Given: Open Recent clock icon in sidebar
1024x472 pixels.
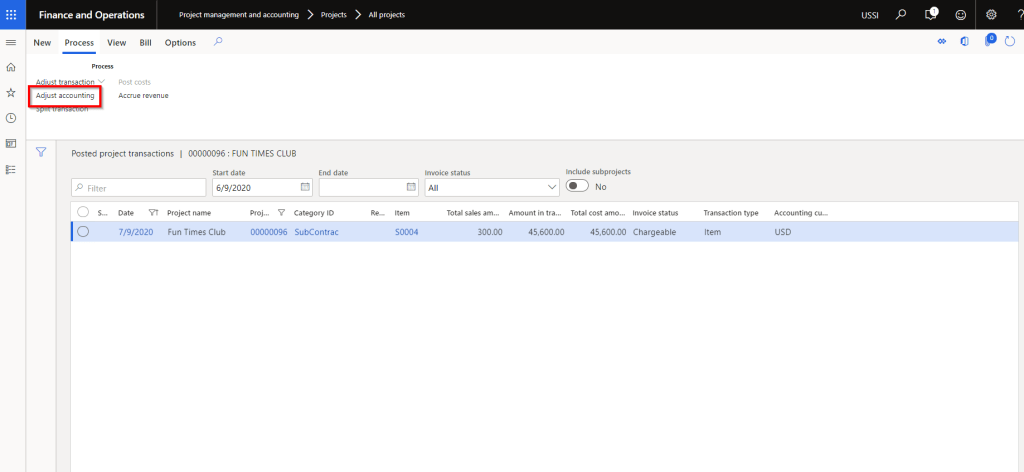Looking at the screenshot, I should [11, 118].
